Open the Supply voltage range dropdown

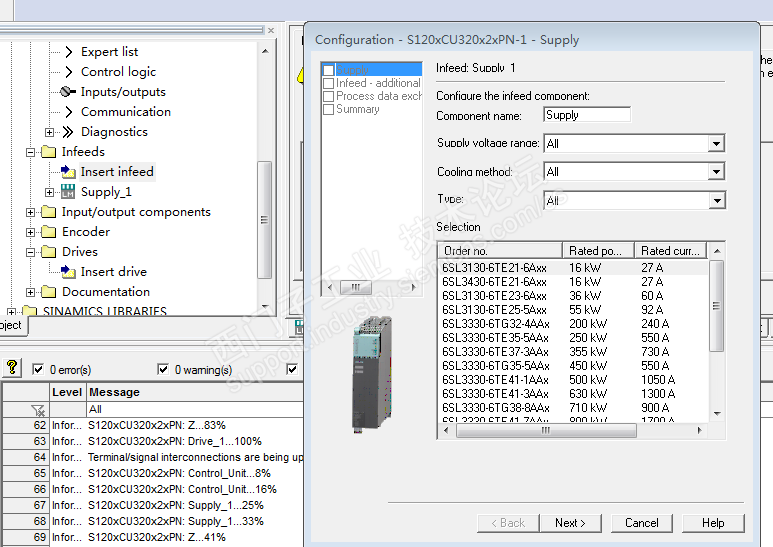(x=716, y=143)
